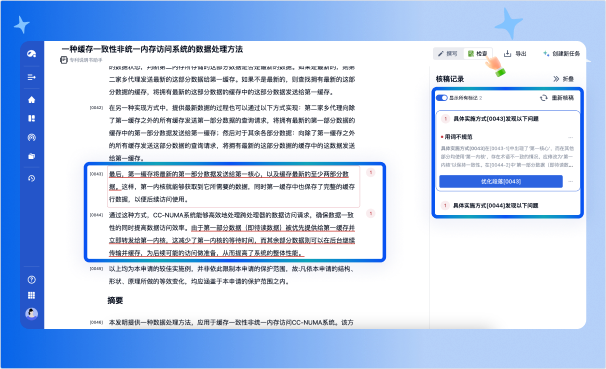The image size is (606, 369).
Task: Select the 具体实施方式[0044] issue entry
Action: (495, 206)
